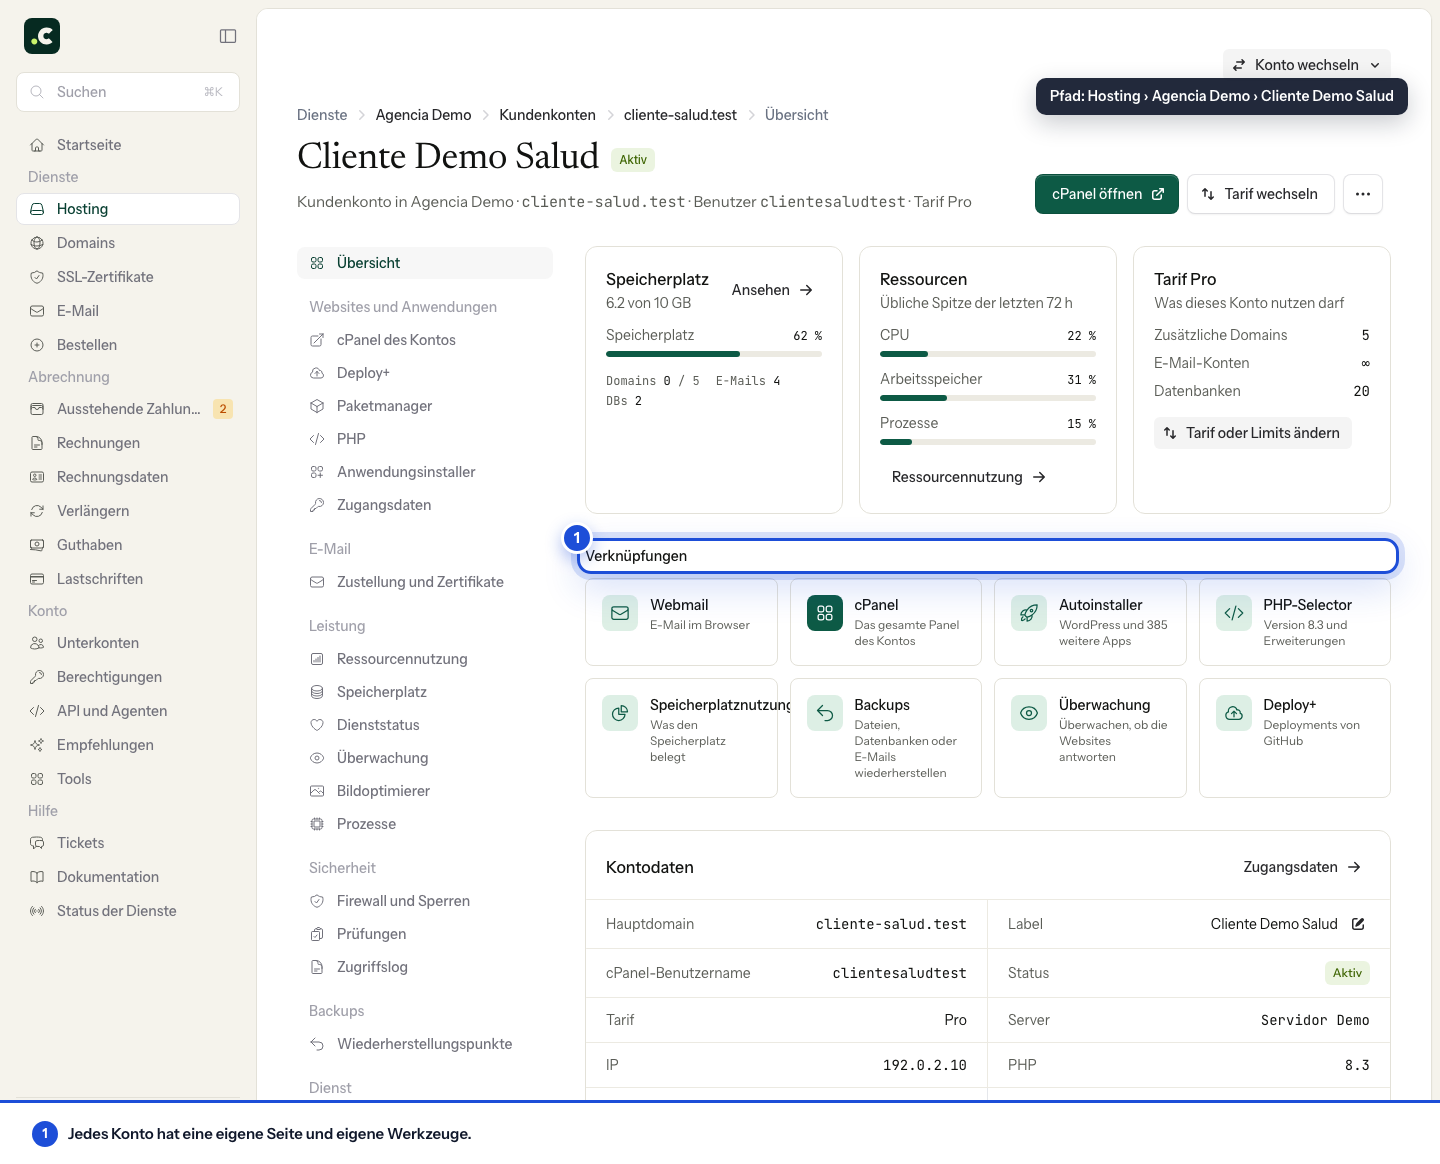The image size is (1440, 1164).
Task: Open Zustellung und Zertifikate menu item
Action: pos(425,582)
